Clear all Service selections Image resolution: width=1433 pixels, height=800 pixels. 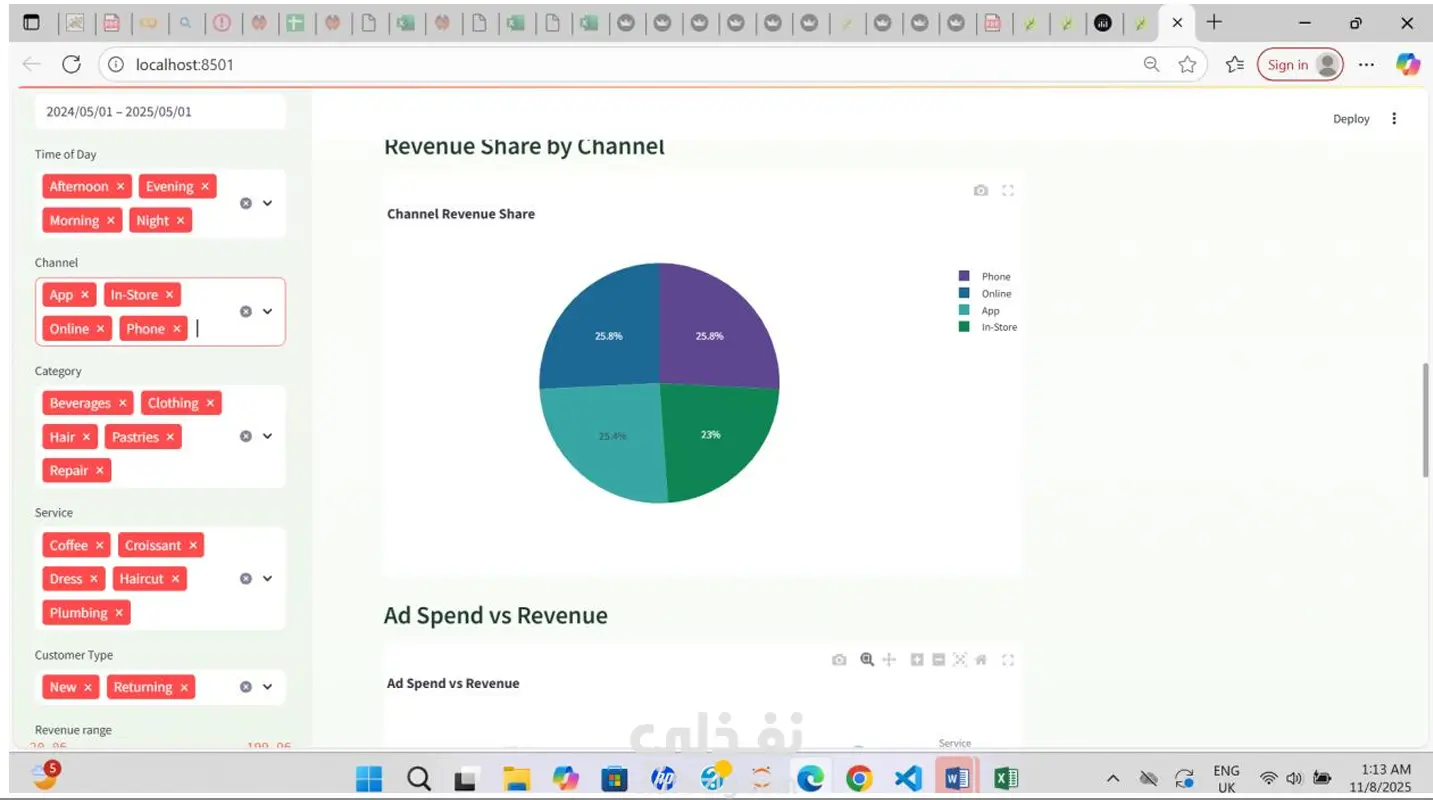tap(246, 579)
